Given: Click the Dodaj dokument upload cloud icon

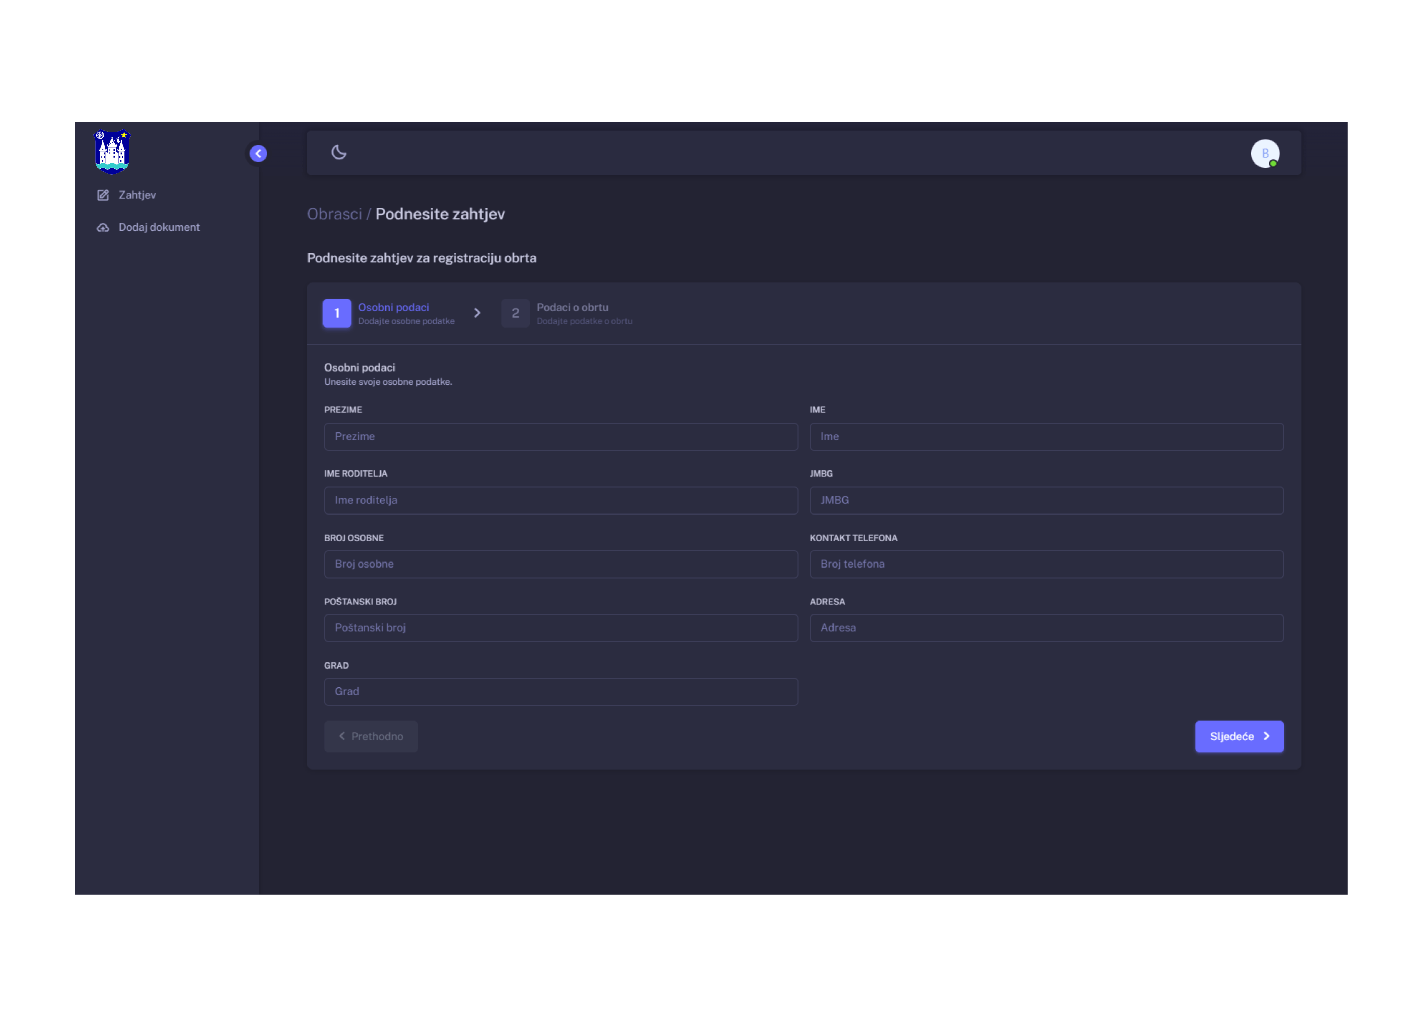Looking at the screenshot, I should coord(104,227).
